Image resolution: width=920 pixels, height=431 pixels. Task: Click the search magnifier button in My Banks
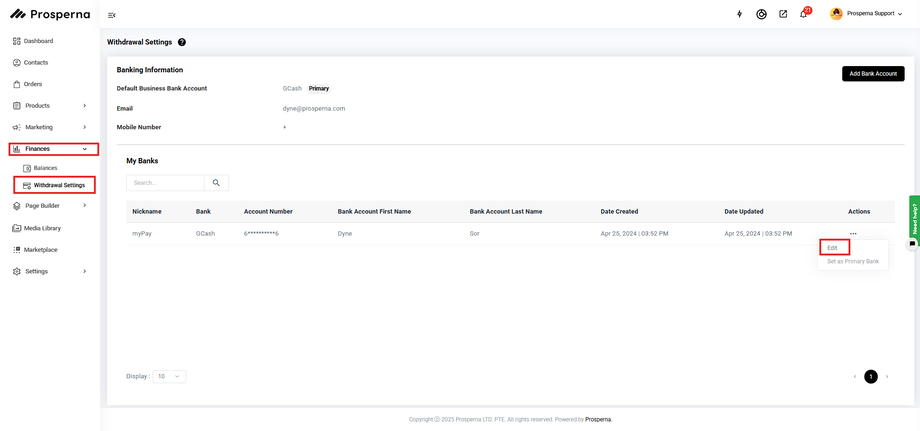217,183
